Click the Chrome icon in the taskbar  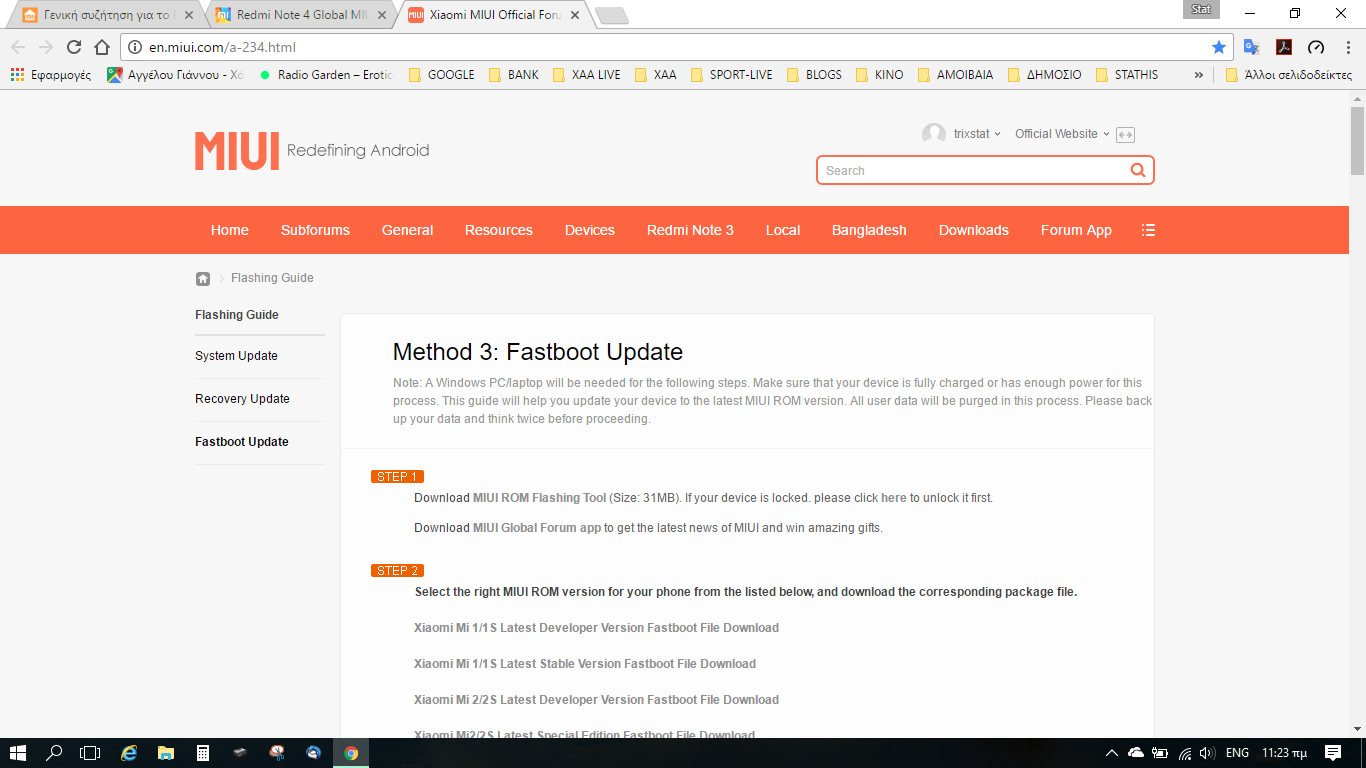(351, 753)
